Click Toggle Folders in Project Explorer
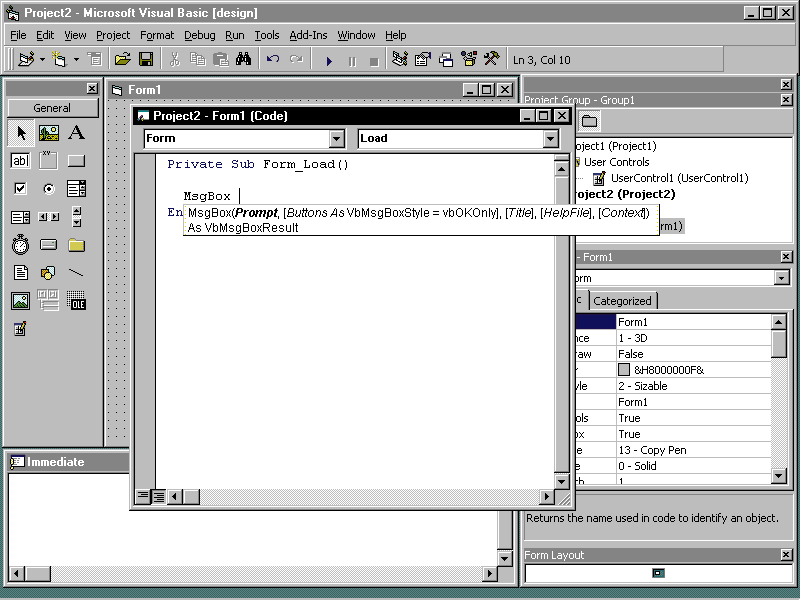800x600 pixels. click(589, 121)
